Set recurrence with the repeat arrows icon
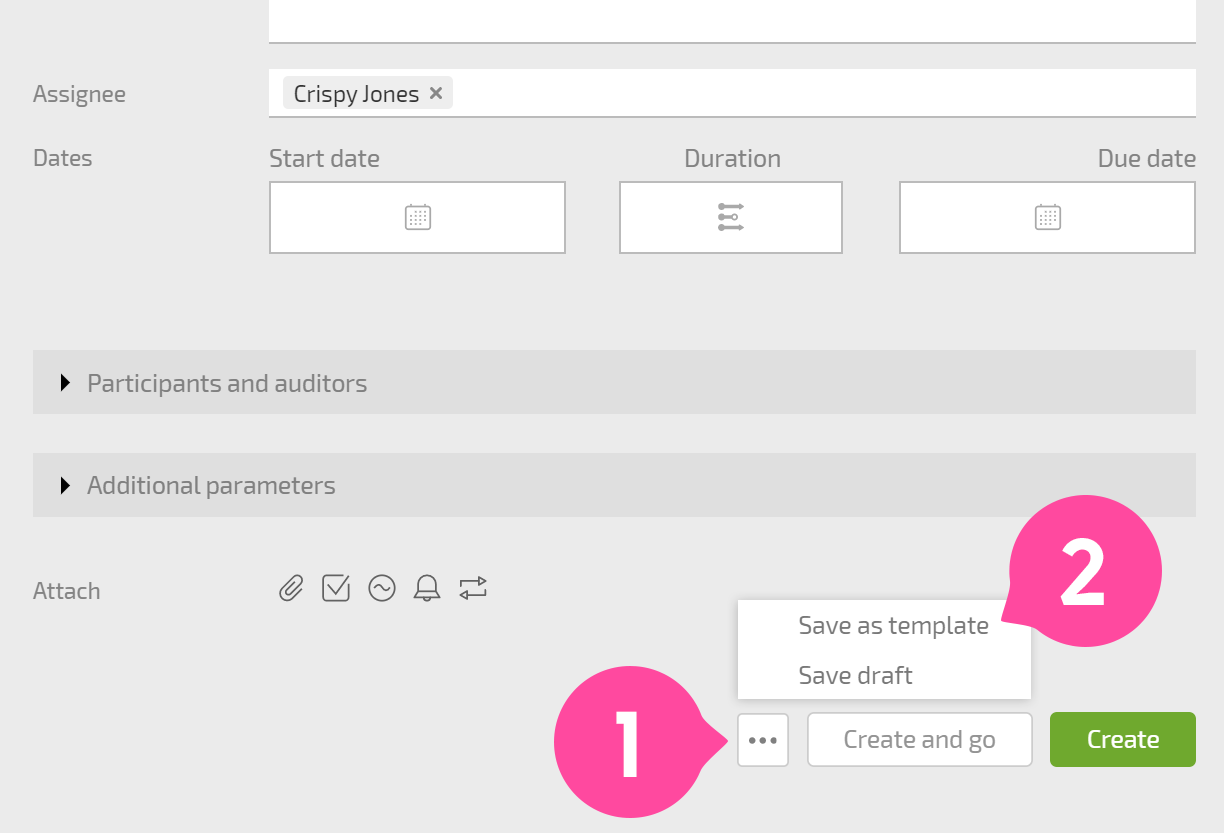 point(473,589)
